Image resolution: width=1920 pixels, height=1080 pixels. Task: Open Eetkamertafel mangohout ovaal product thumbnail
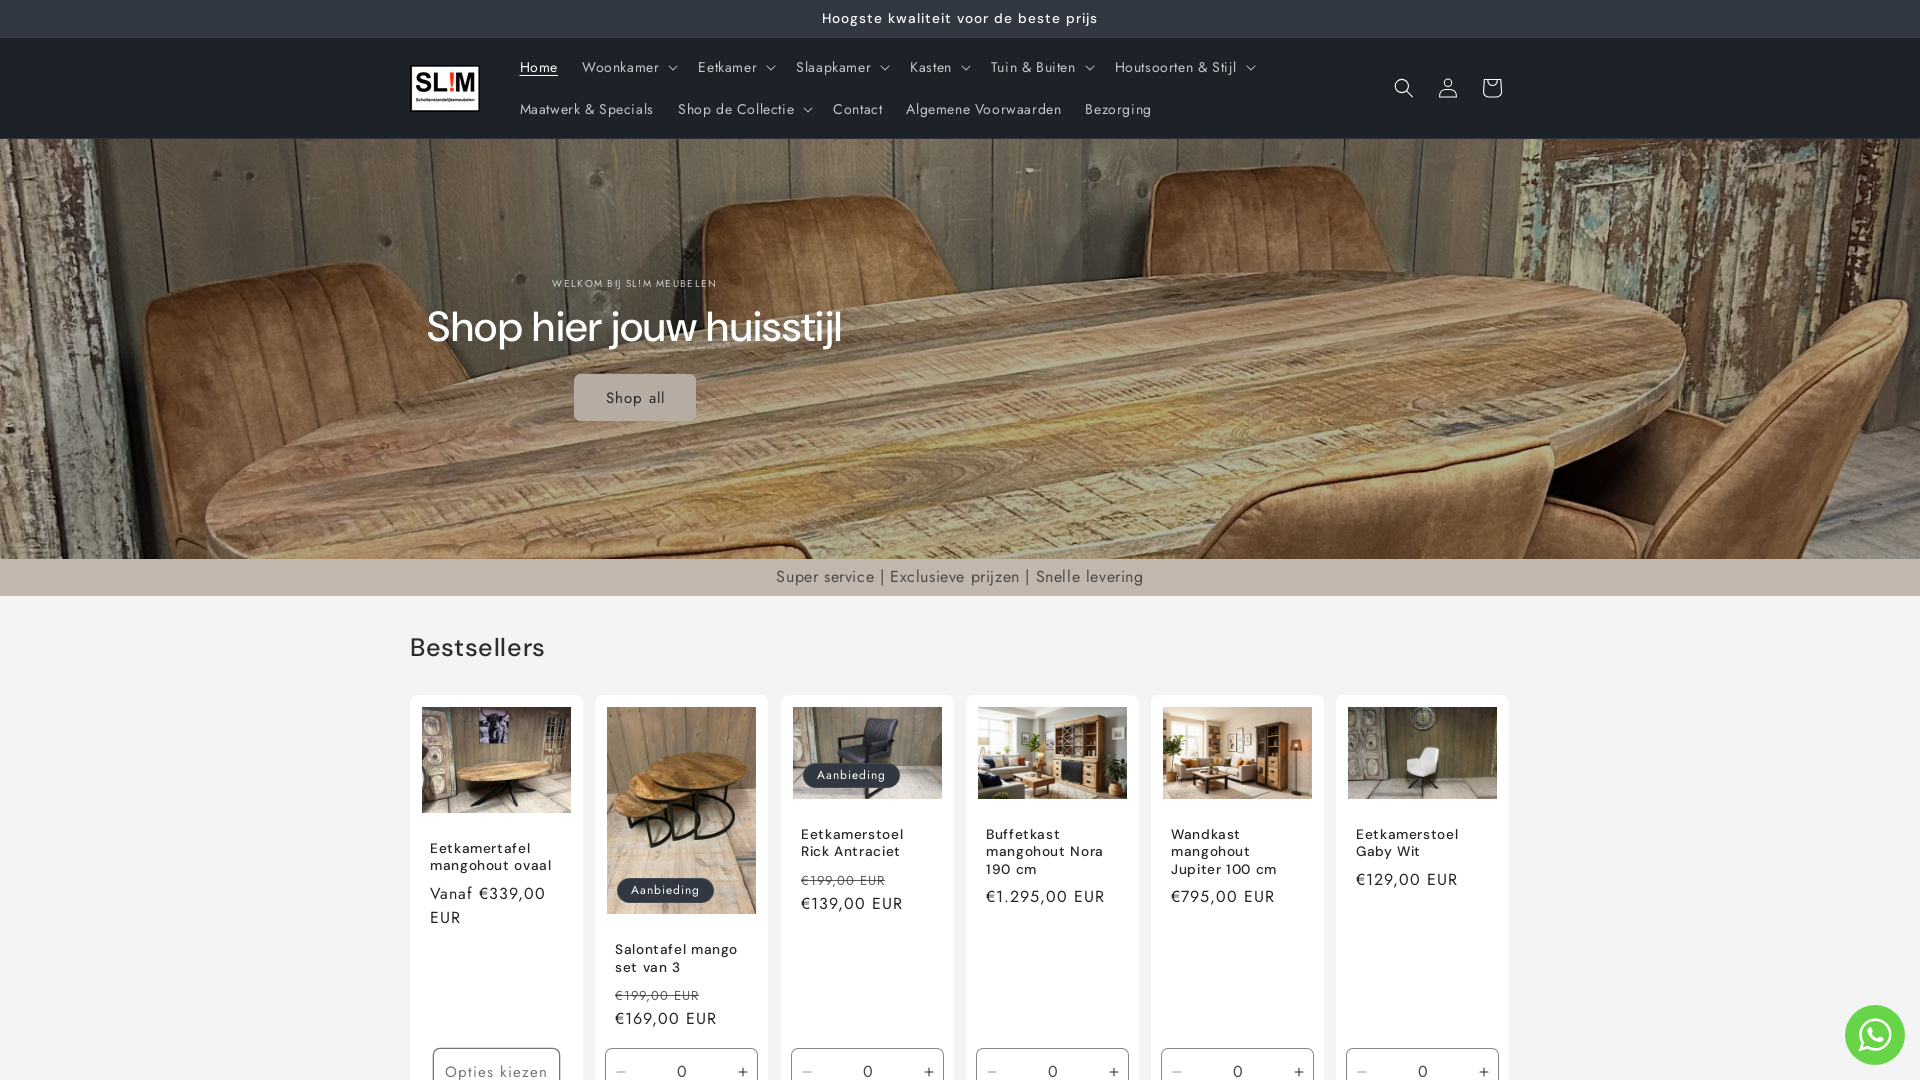[x=496, y=760]
